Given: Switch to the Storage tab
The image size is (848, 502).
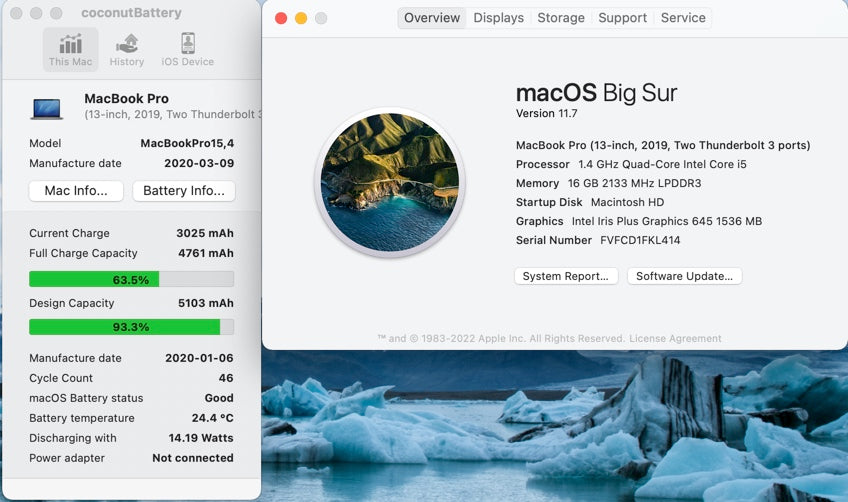Looking at the screenshot, I should coord(561,18).
